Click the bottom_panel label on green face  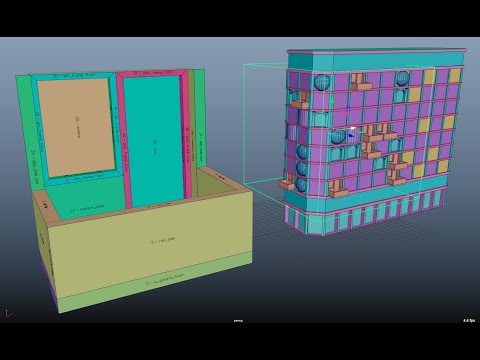tap(87, 209)
